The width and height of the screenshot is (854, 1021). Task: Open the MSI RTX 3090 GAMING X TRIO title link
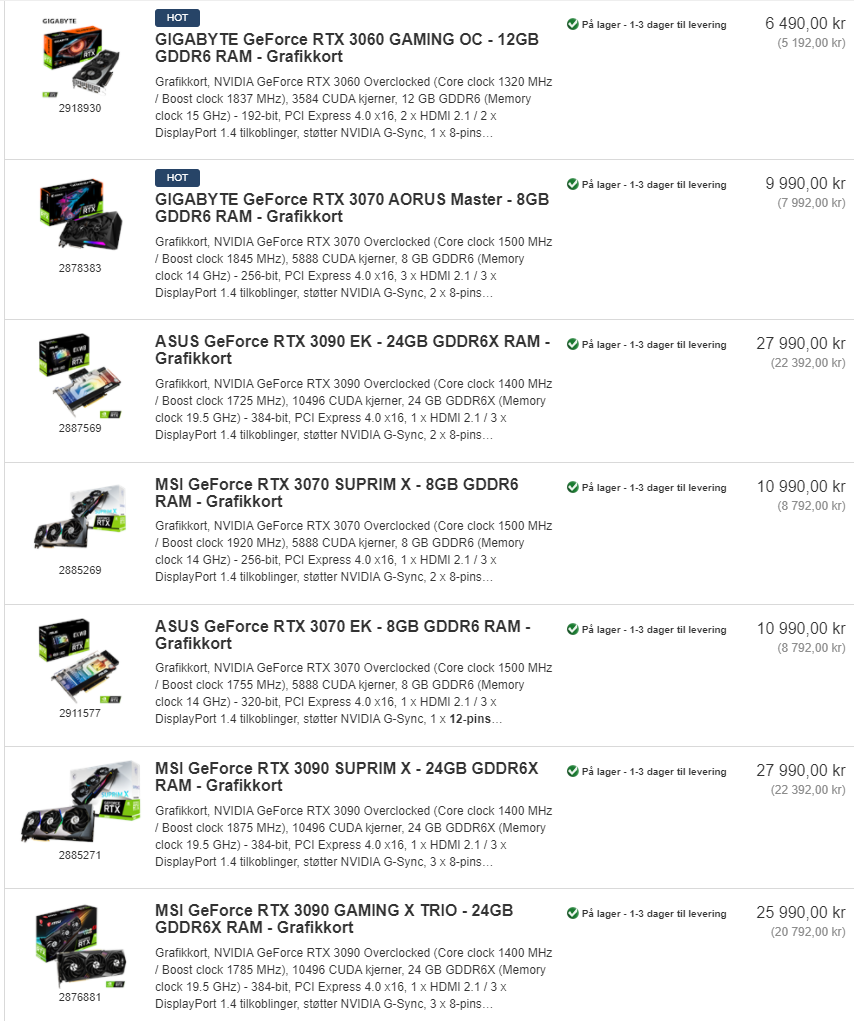tap(334, 919)
